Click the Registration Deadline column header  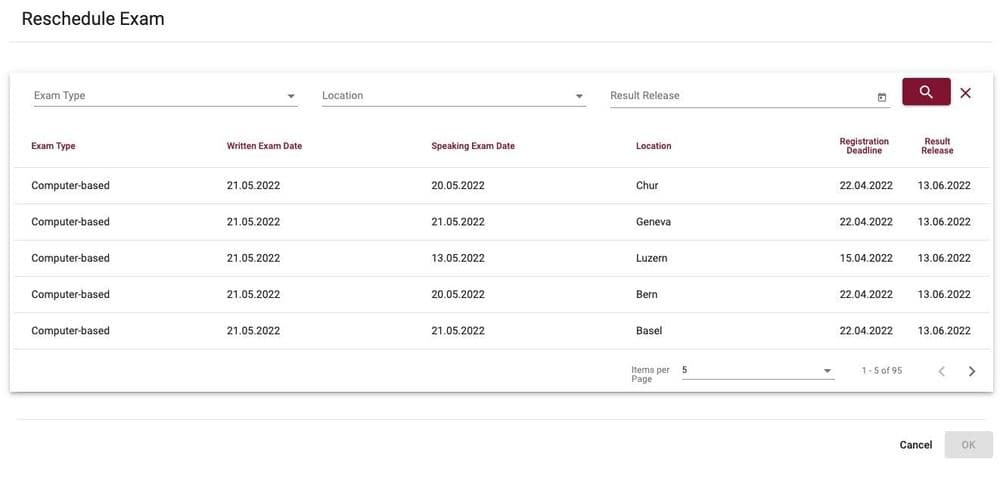pos(864,146)
